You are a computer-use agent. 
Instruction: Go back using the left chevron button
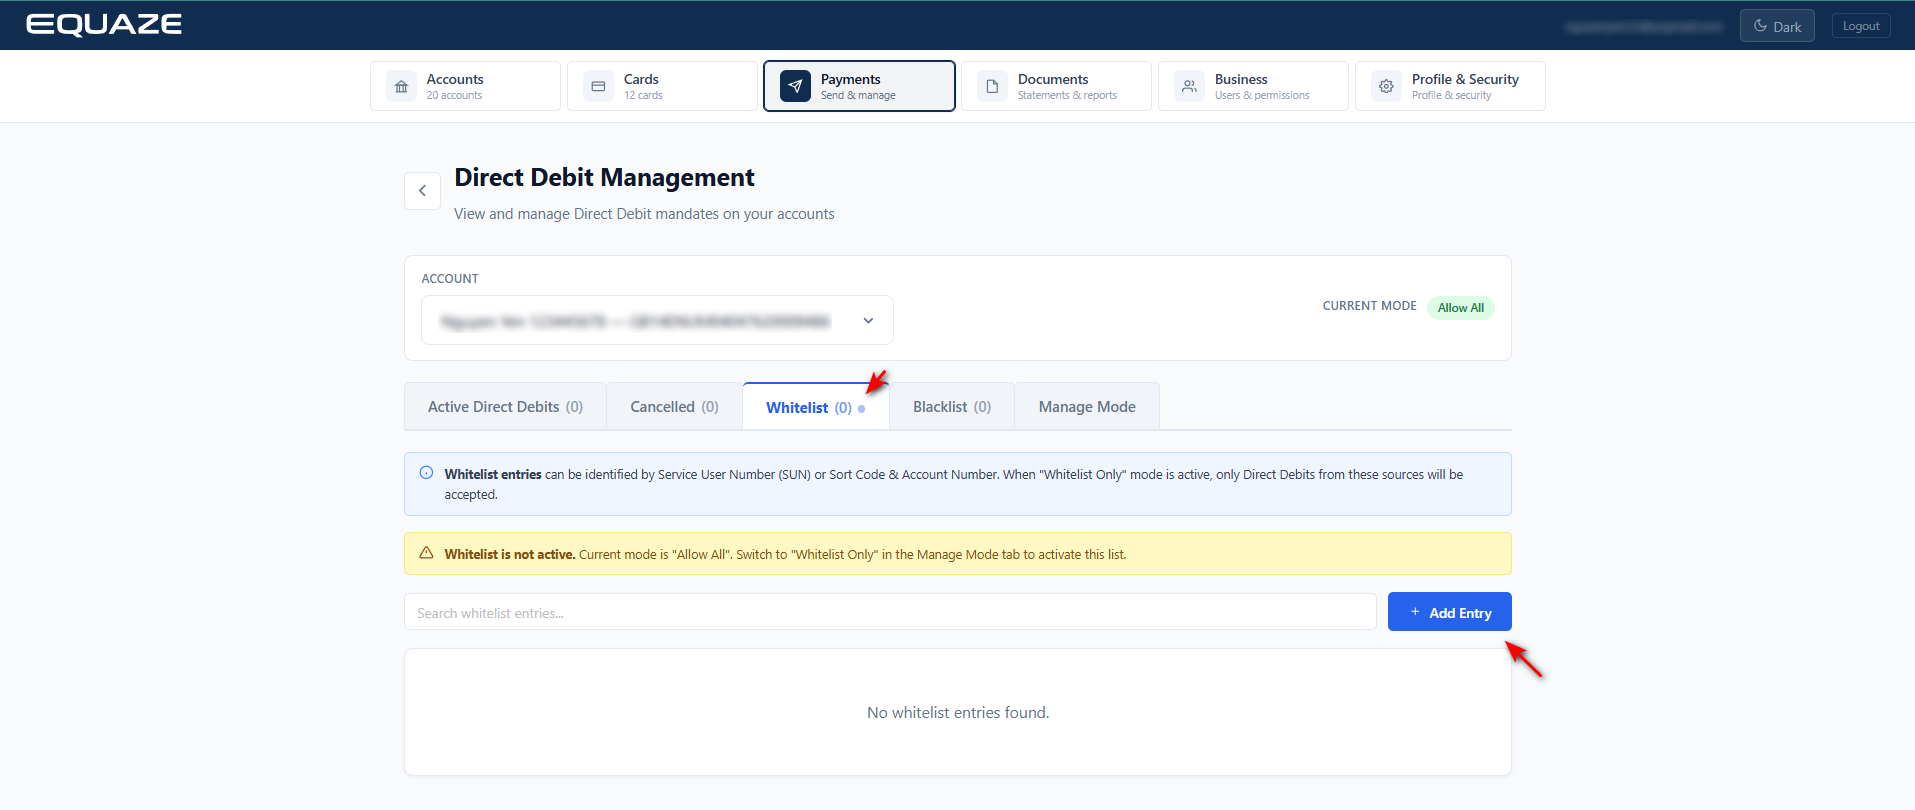click(x=422, y=191)
